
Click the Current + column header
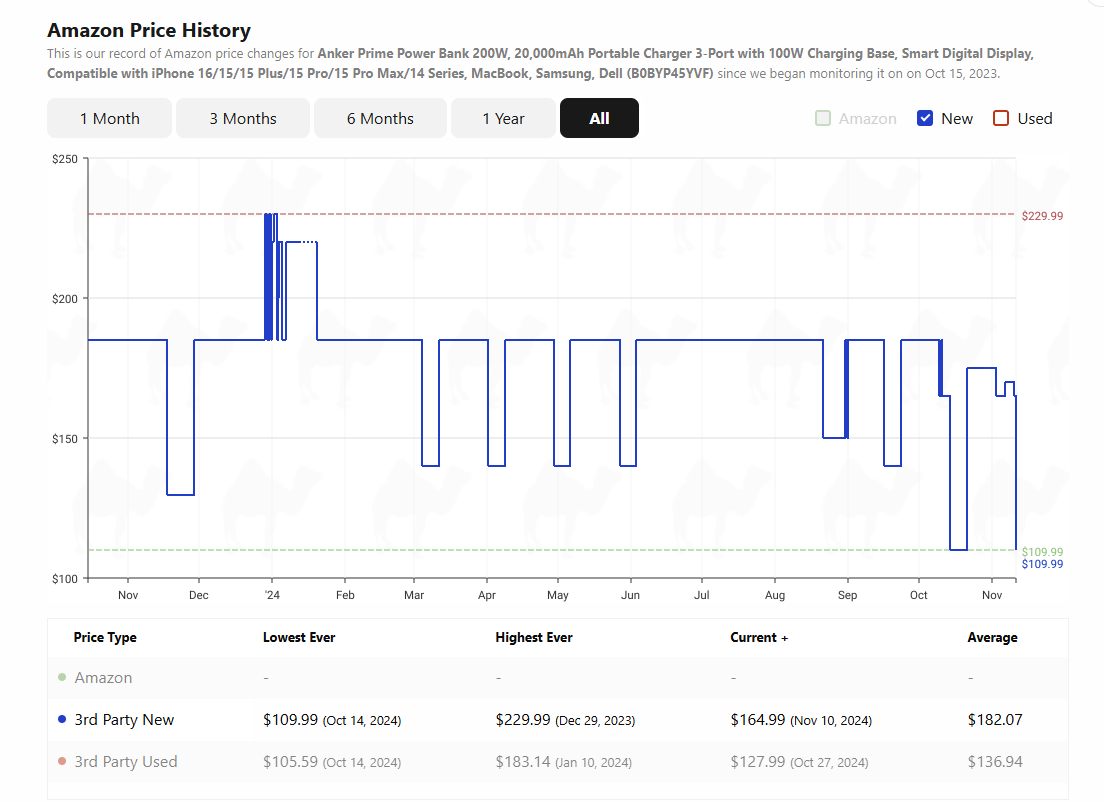point(759,637)
